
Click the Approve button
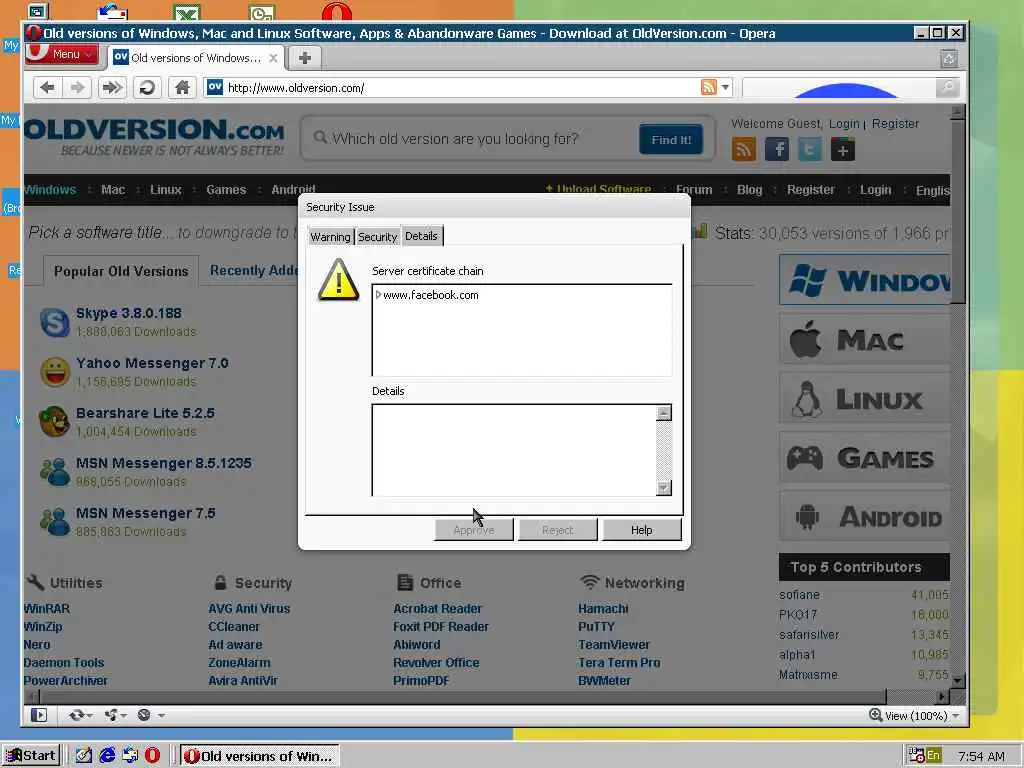[474, 530]
